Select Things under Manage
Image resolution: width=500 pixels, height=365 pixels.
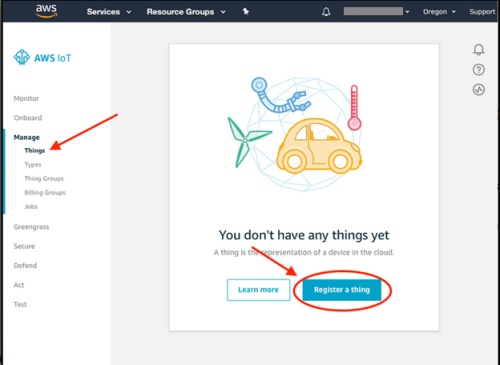(x=35, y=150)
